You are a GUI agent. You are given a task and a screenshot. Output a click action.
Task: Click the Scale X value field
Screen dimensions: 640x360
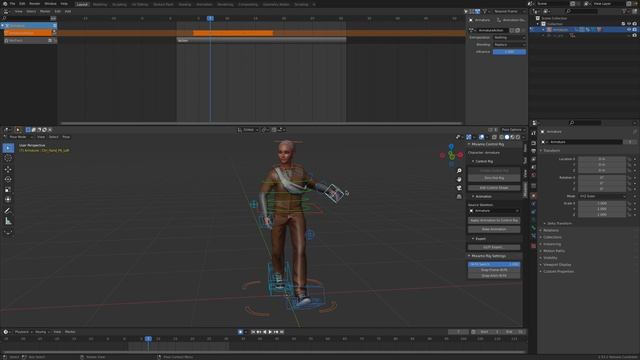tap(602, 203)
